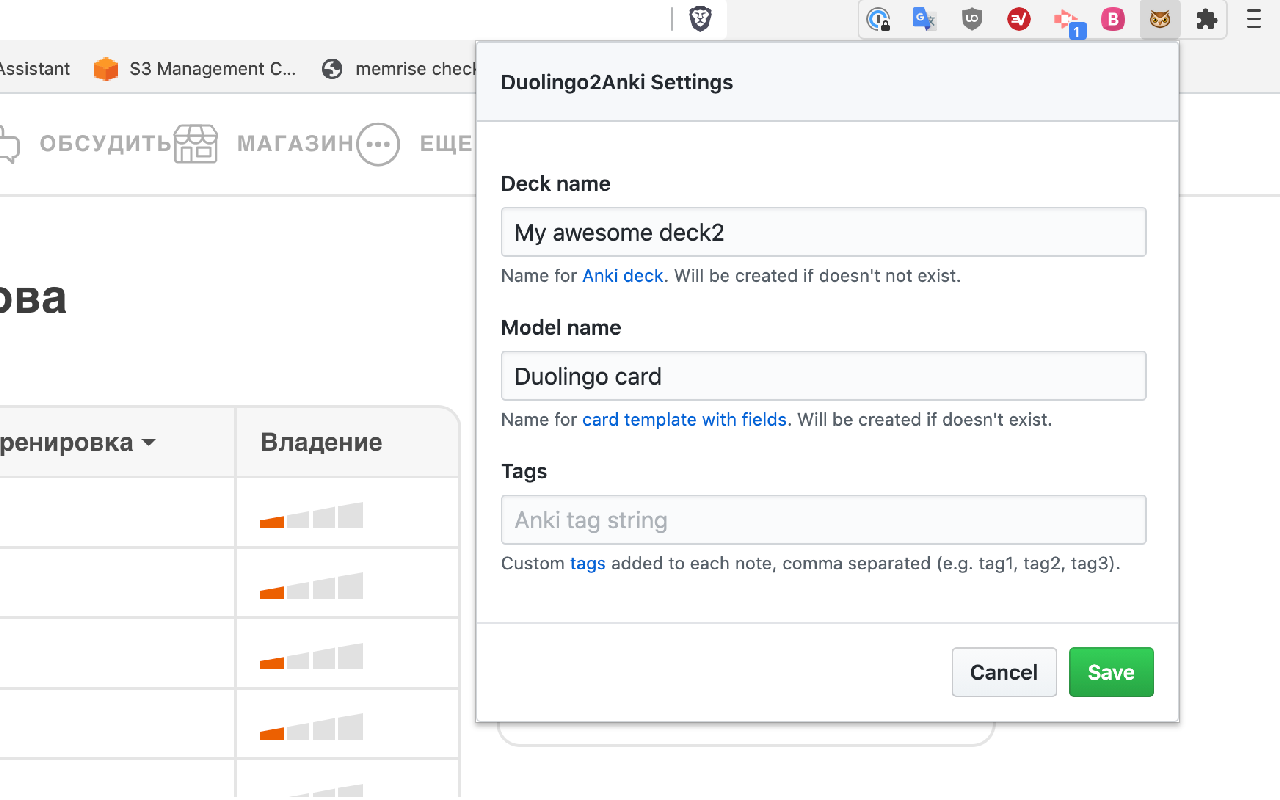Follow the card template with fields link
This screenshot has height=800, width=1280.
tap(684, 420)
